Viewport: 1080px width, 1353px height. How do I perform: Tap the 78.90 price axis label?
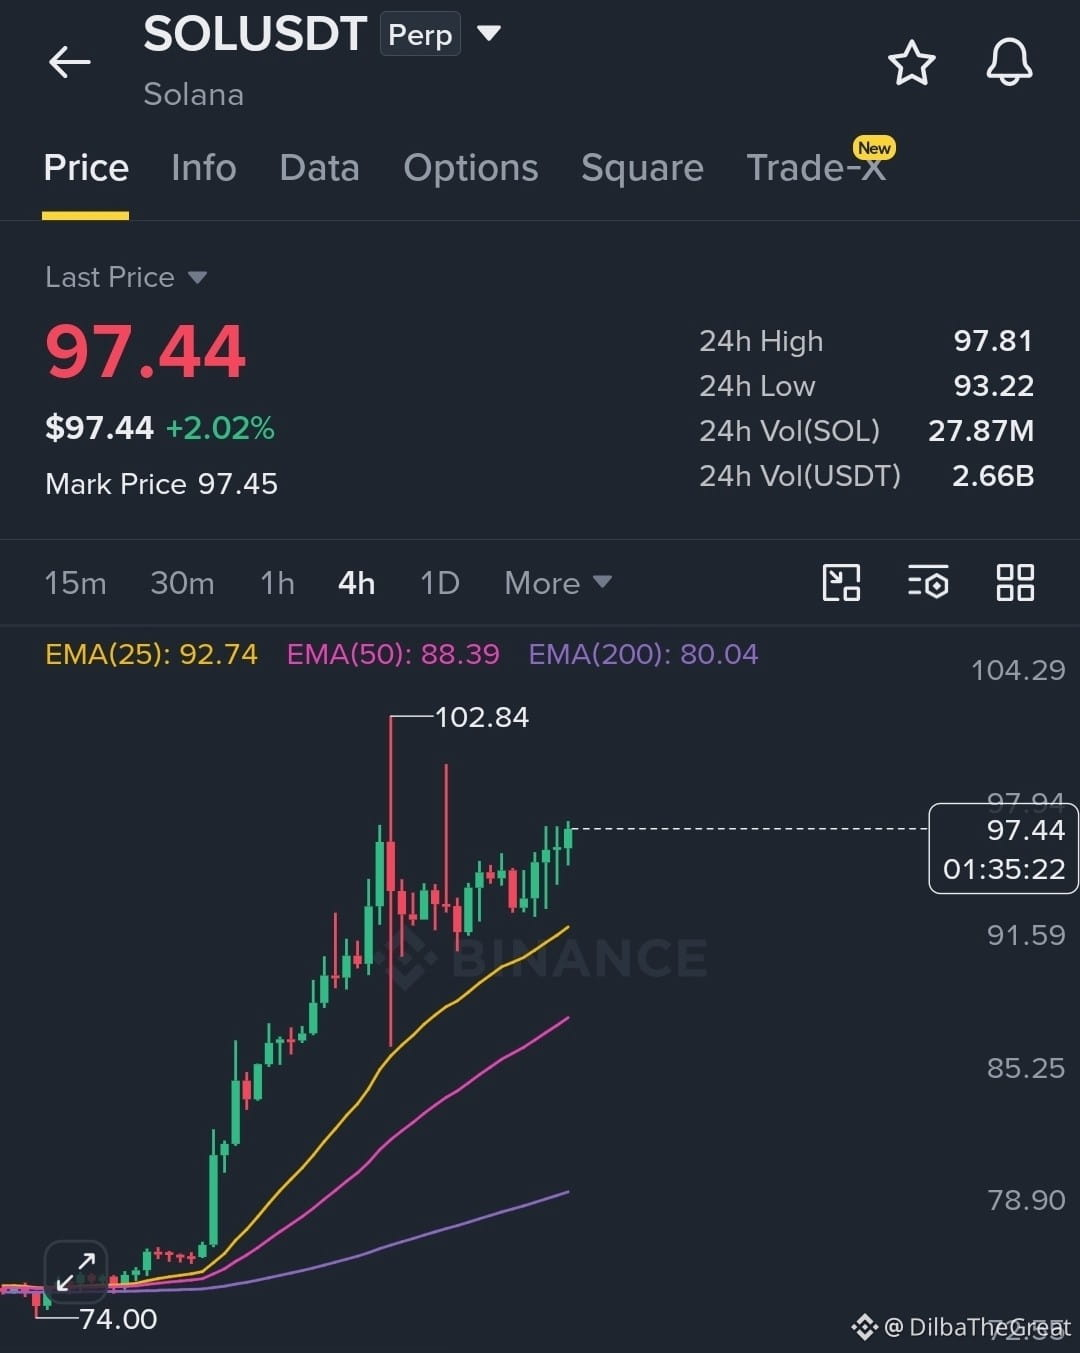click(1026, 1200)
